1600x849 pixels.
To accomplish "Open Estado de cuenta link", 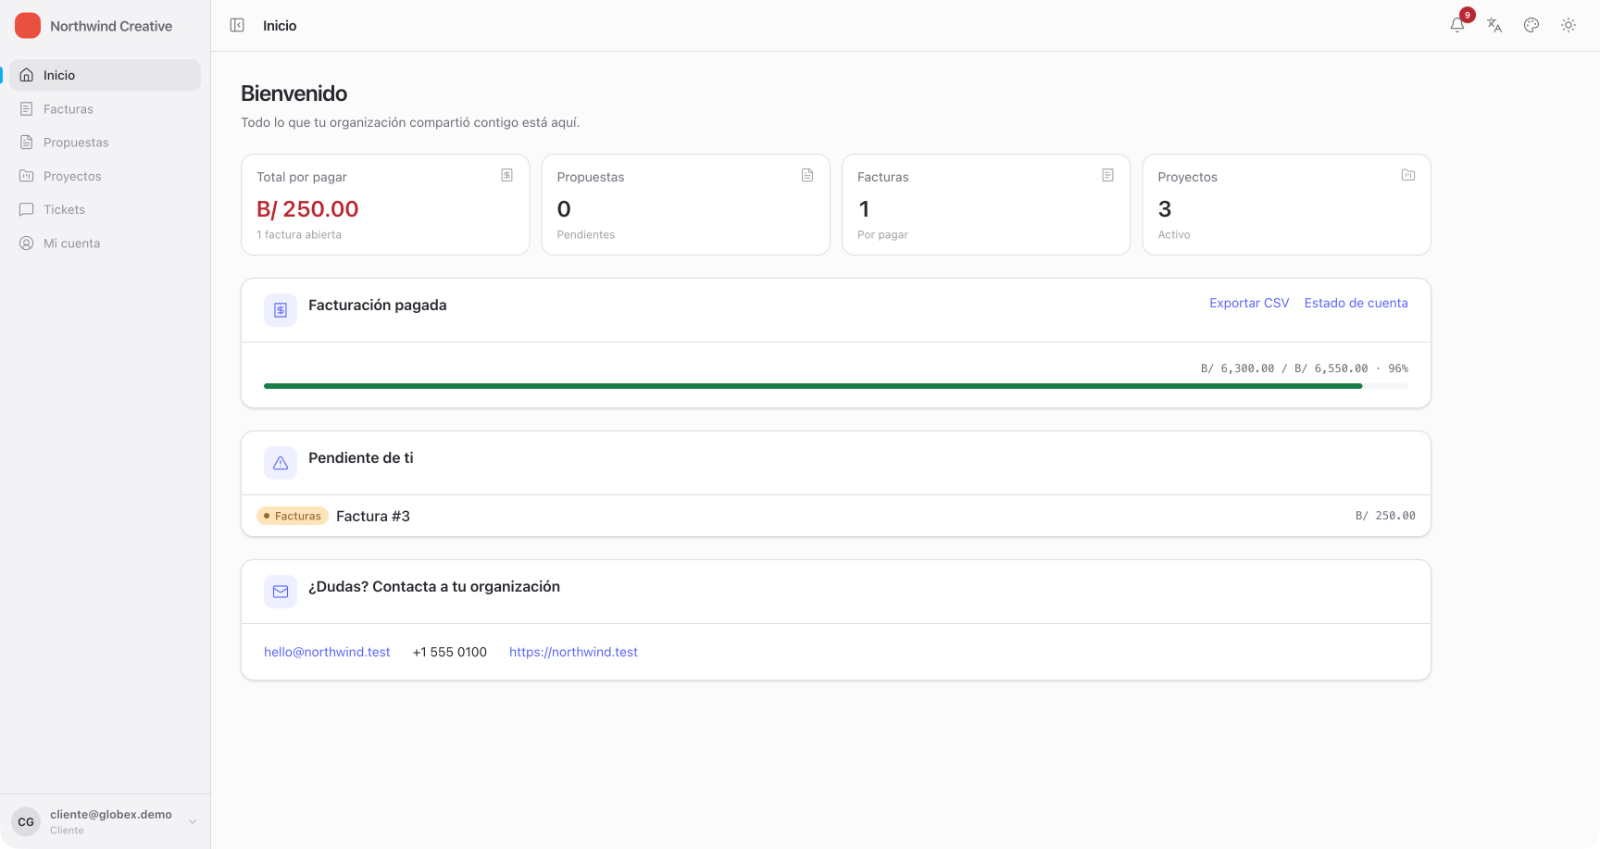I will pyautogui.click(x=1356, y=303).
